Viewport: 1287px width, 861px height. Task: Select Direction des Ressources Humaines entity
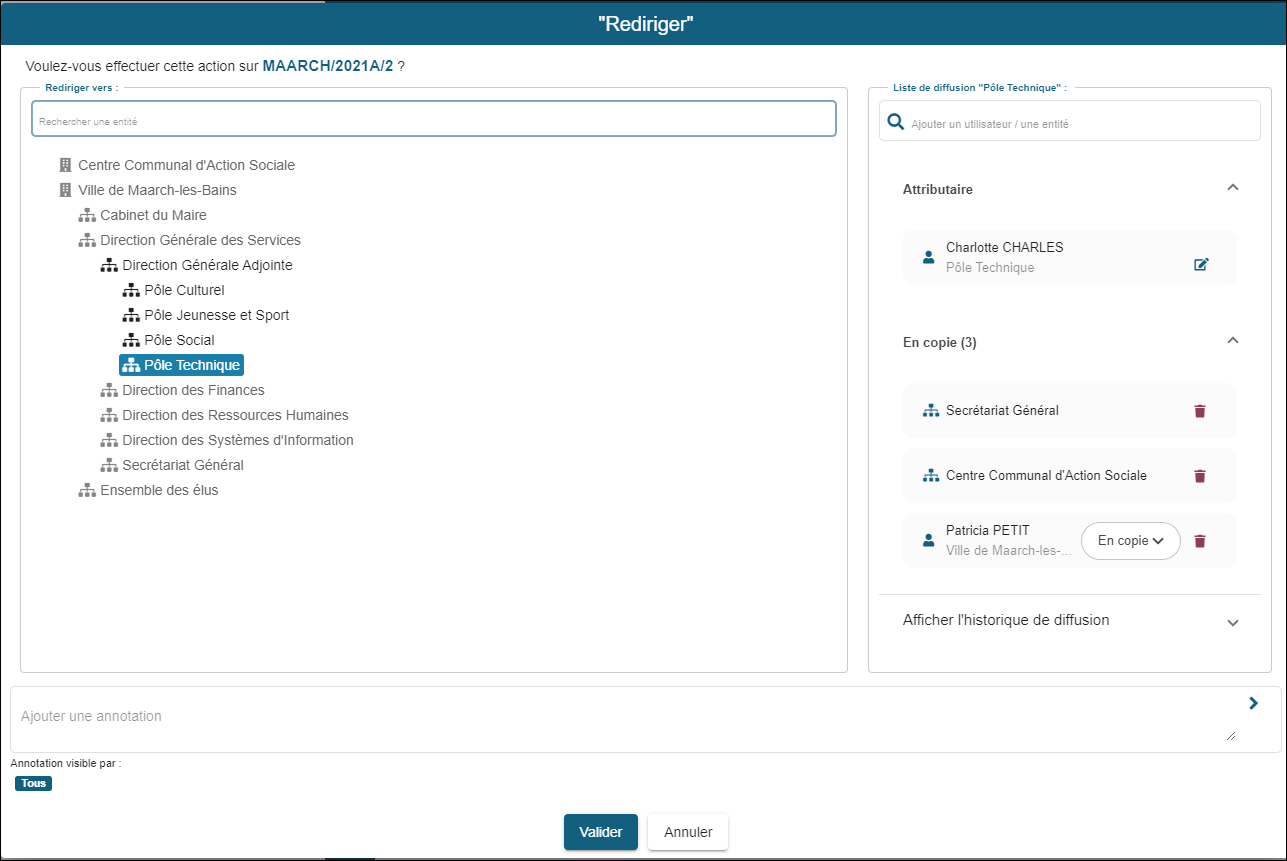click(236, 415)
